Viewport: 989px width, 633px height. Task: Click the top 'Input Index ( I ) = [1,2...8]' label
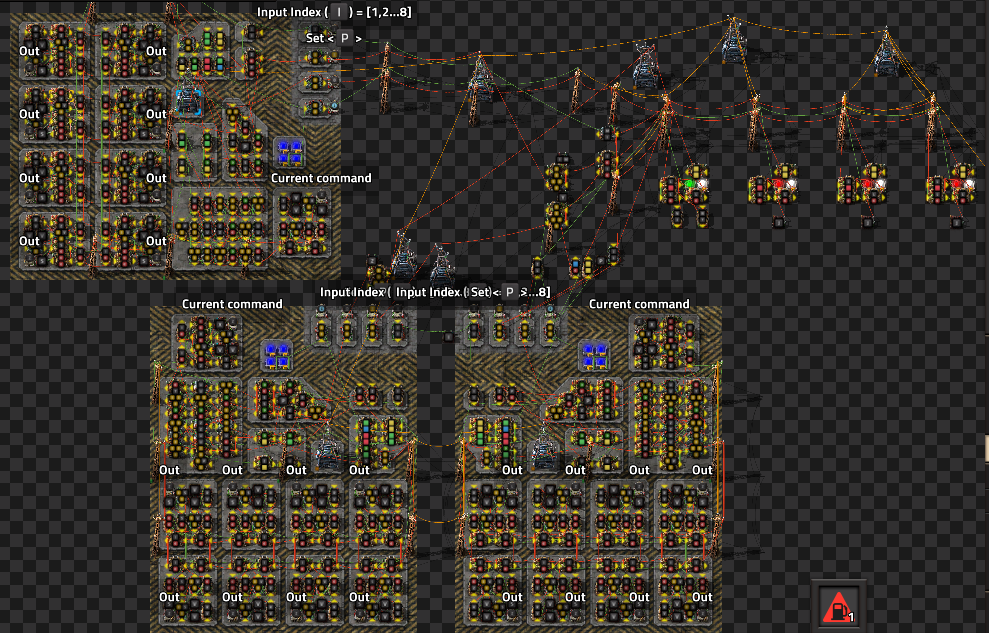pyautogui.click(x=334, y=12)
